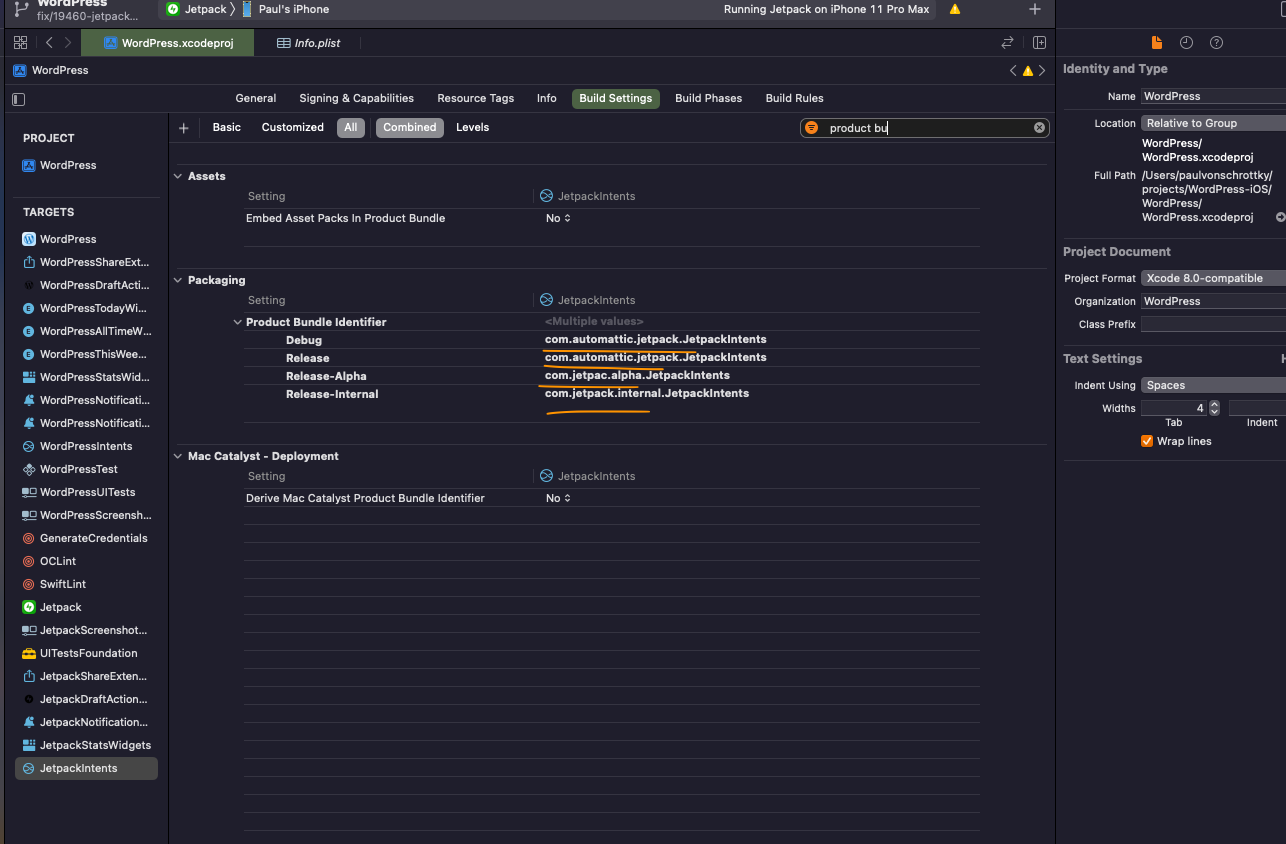This screenshot has height=844, width=1286.
Task: Show Customized build settings
Action: click(x=293, y=128)
